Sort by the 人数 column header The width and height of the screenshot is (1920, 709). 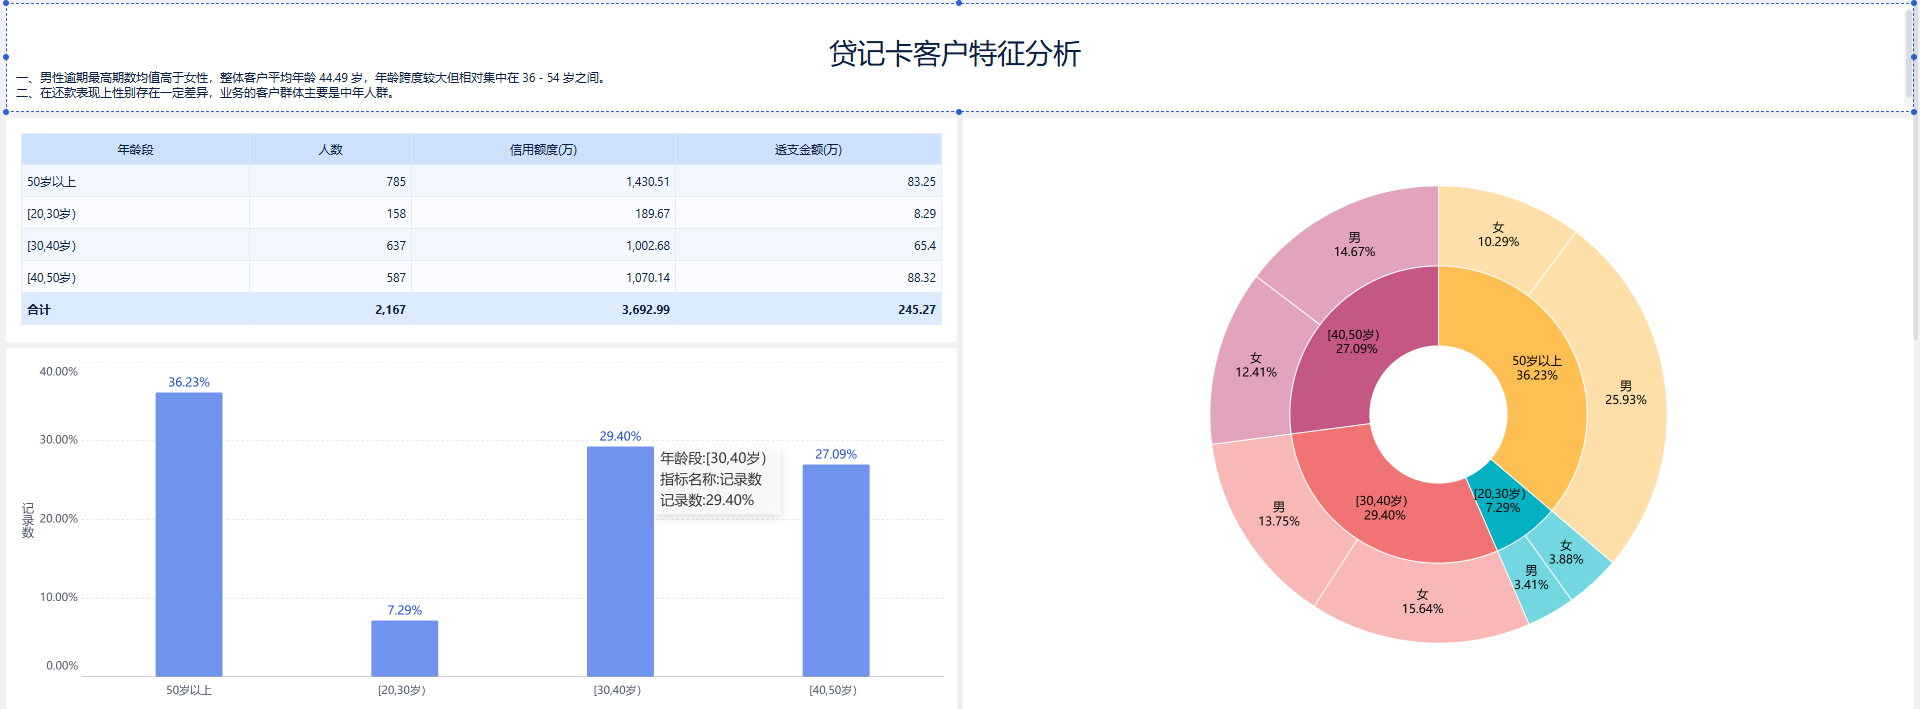[x=330, y=150]
